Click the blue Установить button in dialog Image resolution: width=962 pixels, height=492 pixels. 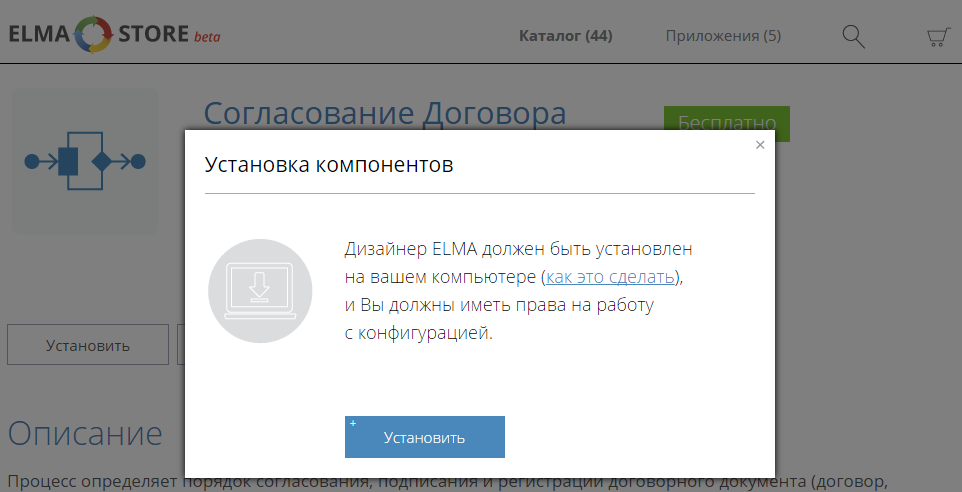(x=425, y=437)
